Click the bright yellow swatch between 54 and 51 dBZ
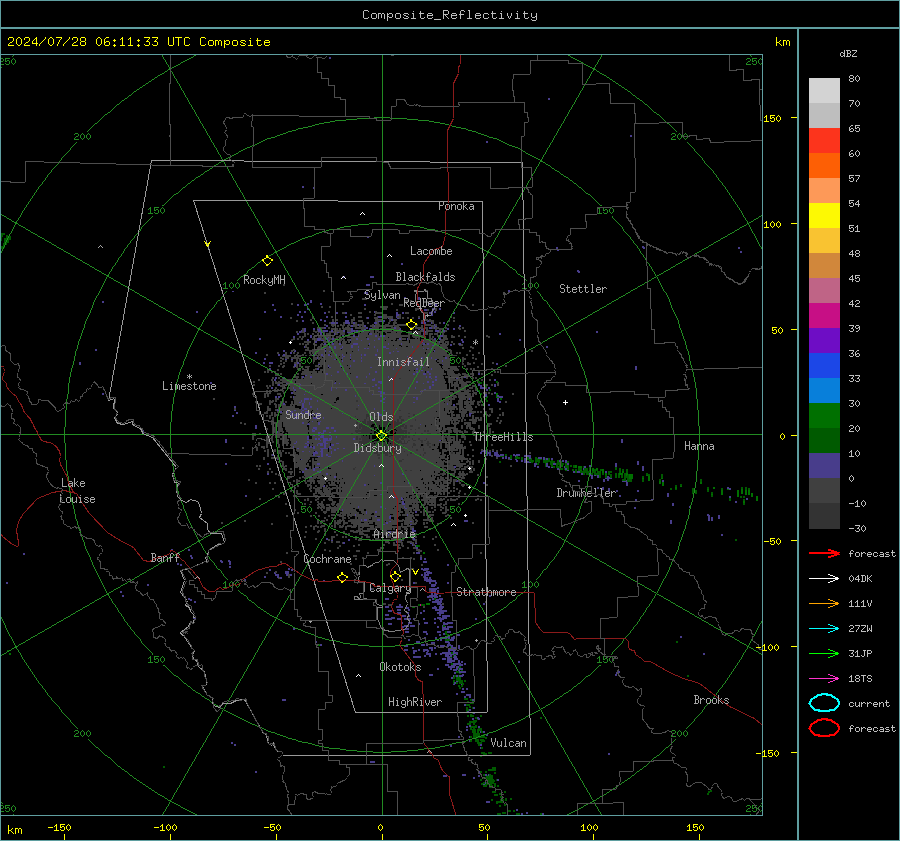Screen dimensions: 900x841 pyautogui.click(x=824, y=215)
